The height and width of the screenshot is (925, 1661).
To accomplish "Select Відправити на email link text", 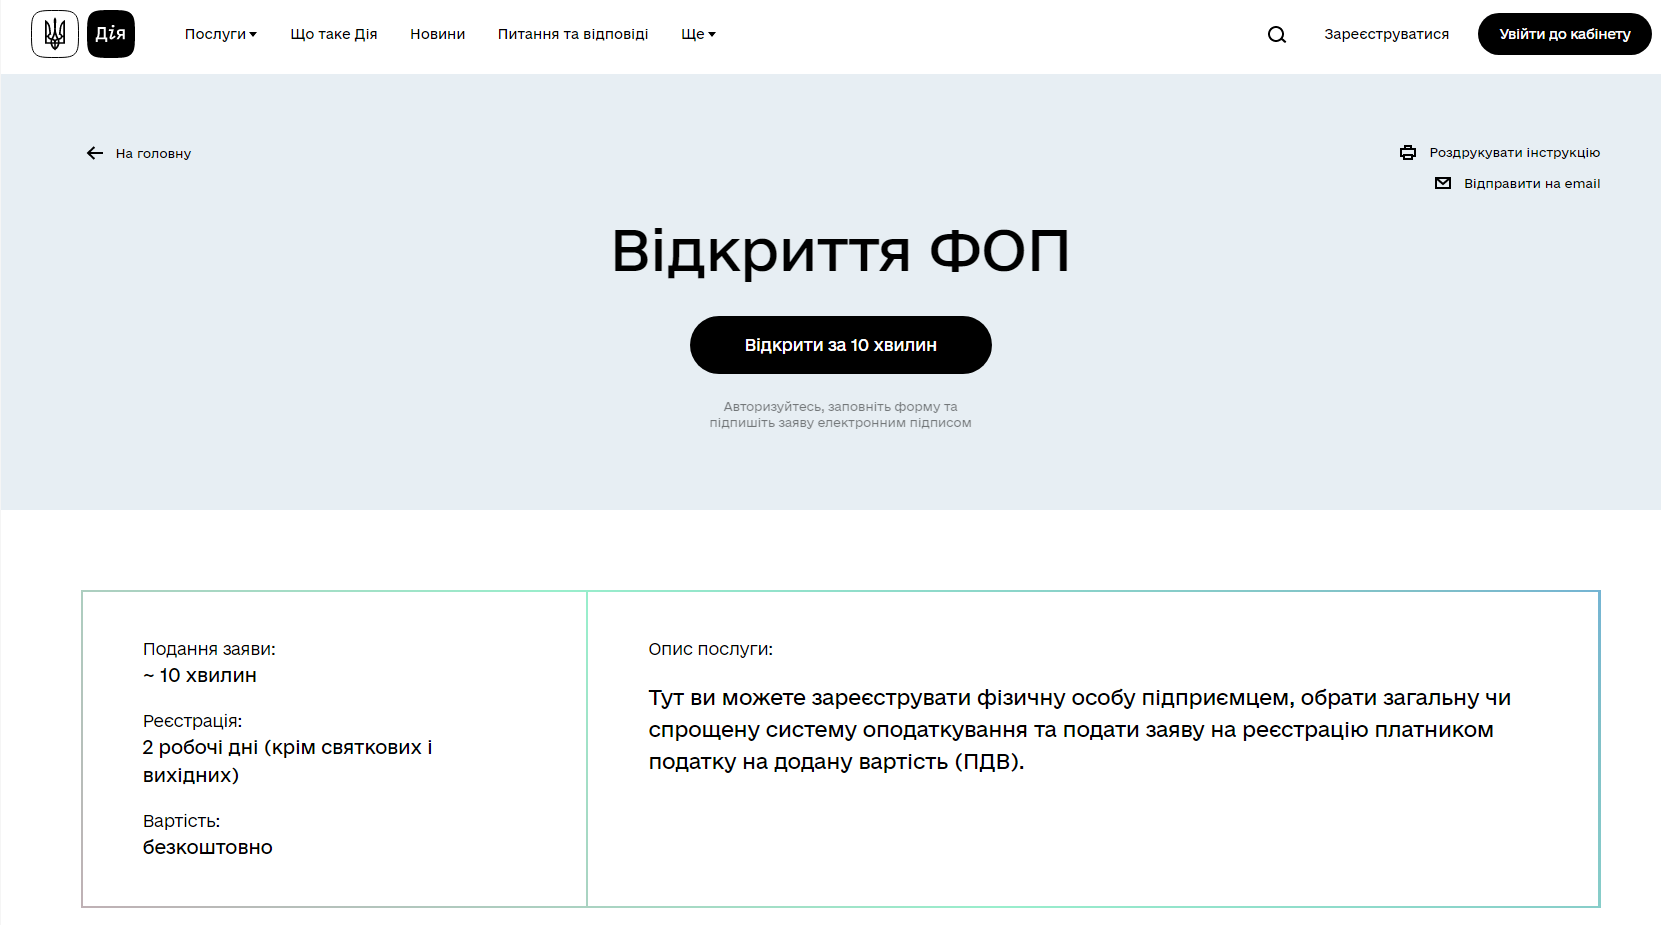I will [x=1532, y=184].
